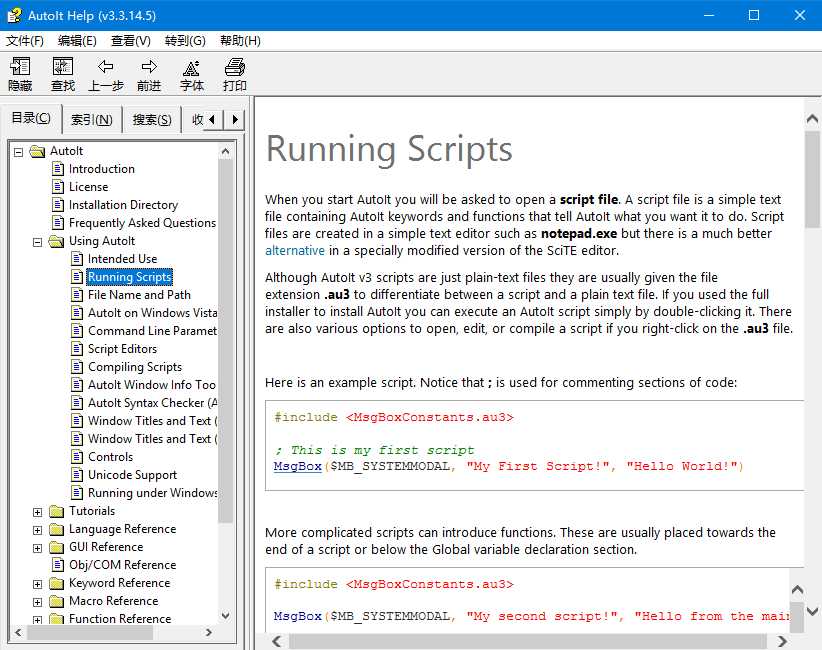Click the page icon beside License

(58, 187)
